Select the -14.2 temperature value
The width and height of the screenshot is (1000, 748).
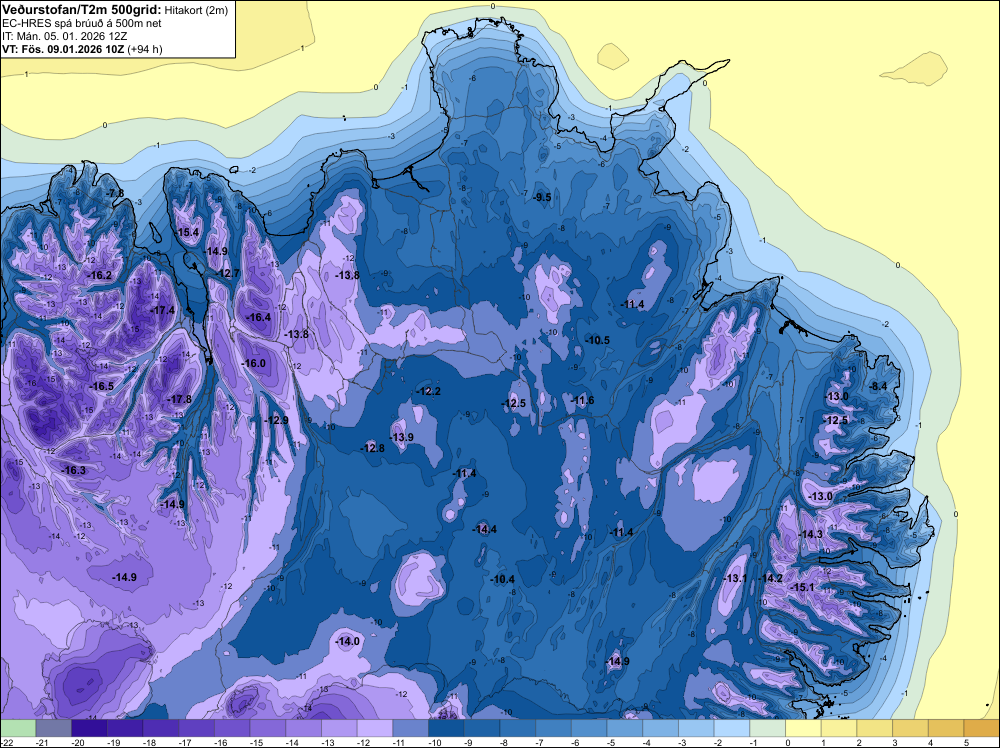click(770, 578)
